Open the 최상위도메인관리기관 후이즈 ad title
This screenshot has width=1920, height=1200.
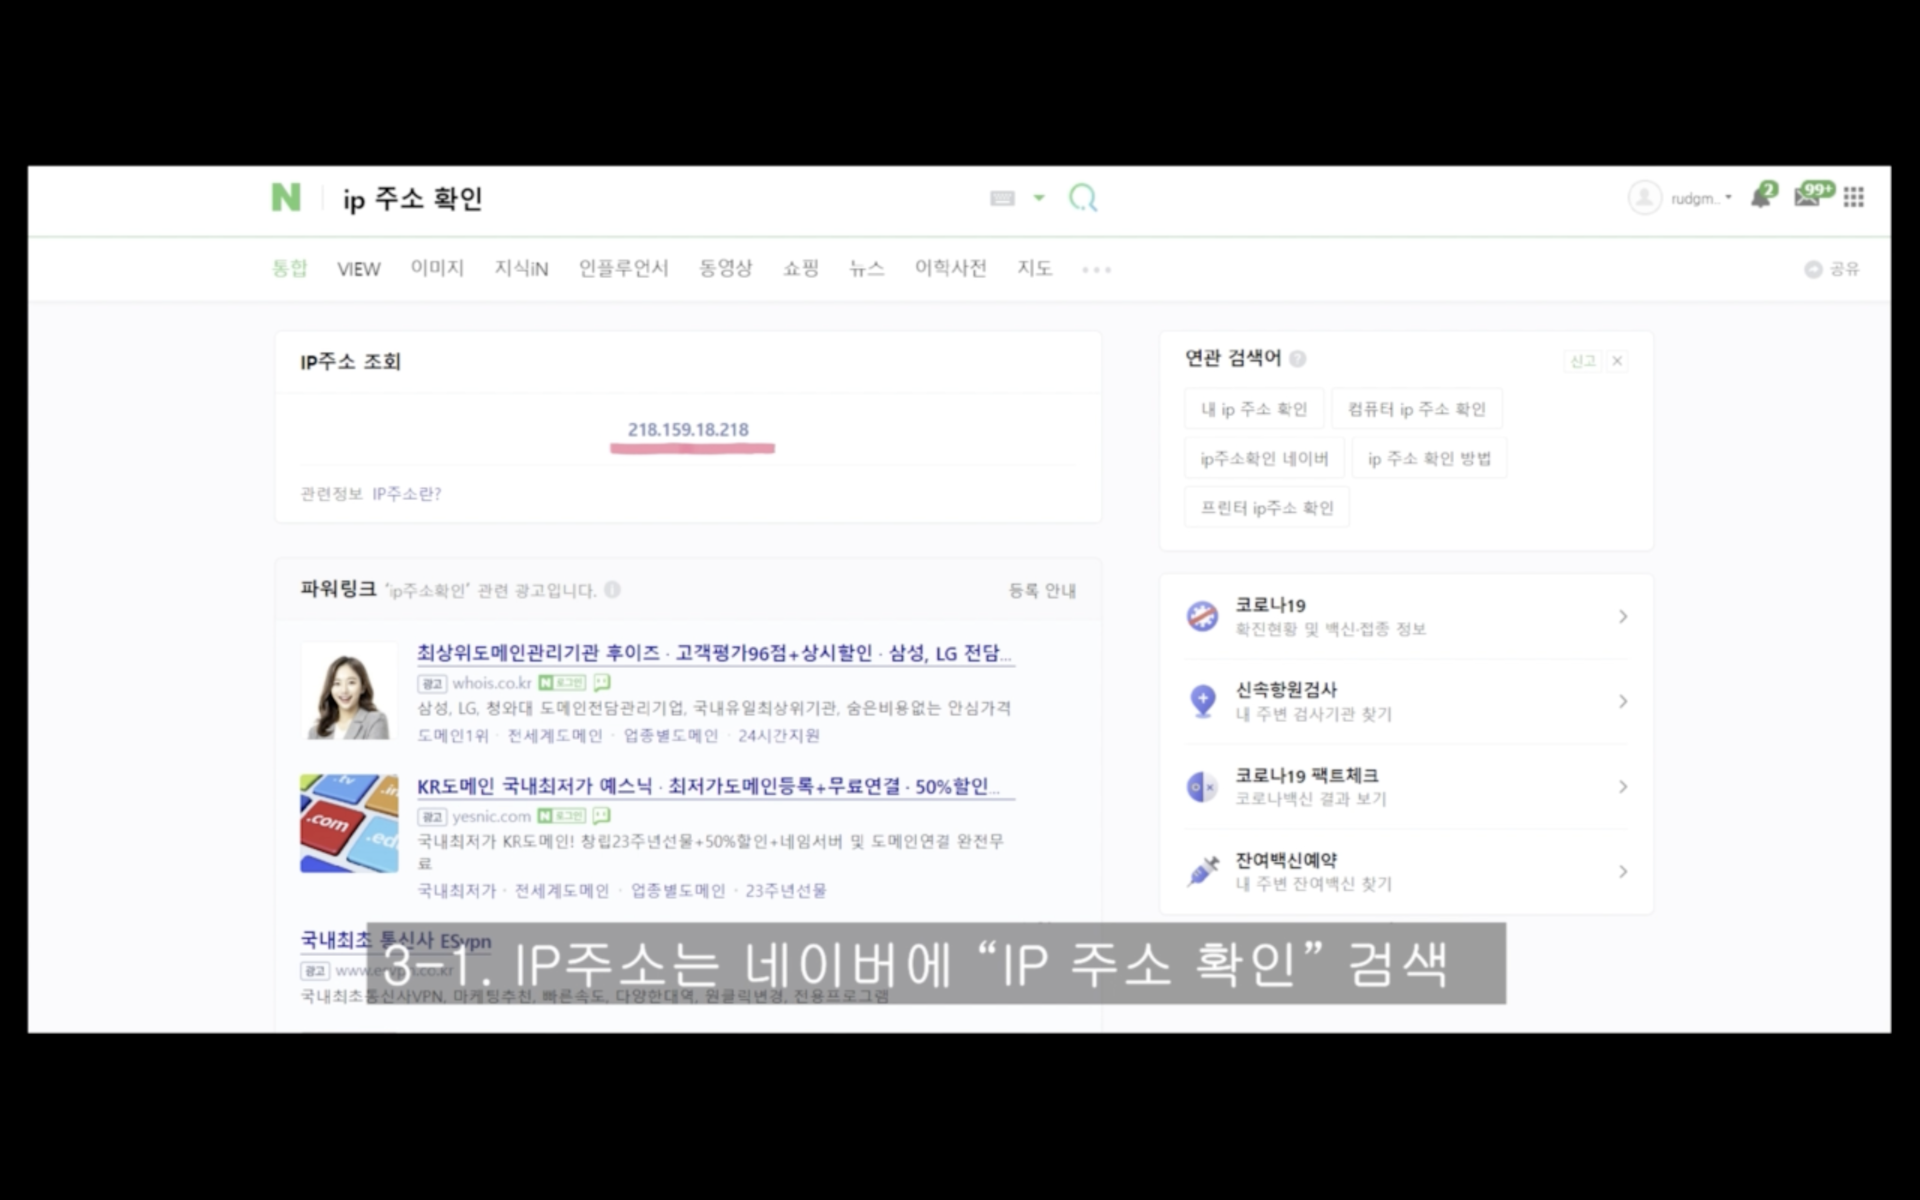715,653
